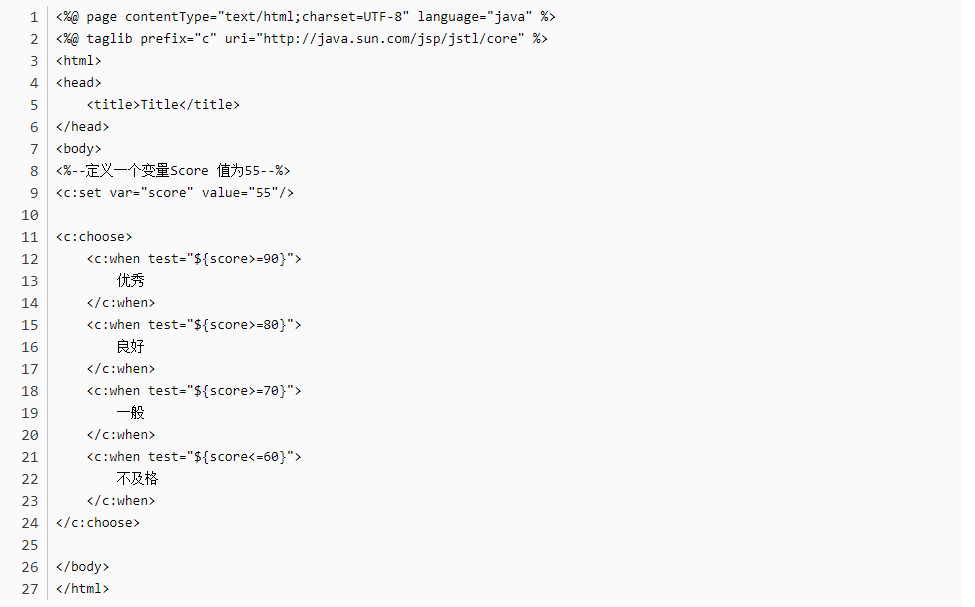Click the c:set tag defining score
Image resolution: width=975 pixels, height=607 pixels.
click(175, 193)
